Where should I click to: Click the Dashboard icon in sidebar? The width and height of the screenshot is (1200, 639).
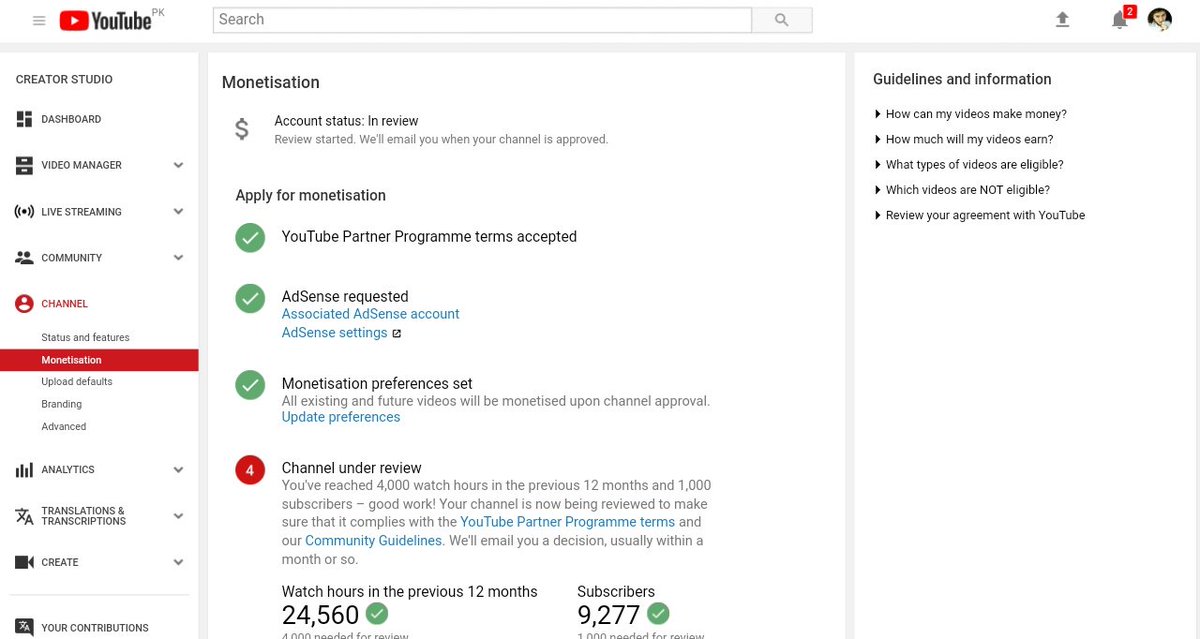click(x=25, y=119)
